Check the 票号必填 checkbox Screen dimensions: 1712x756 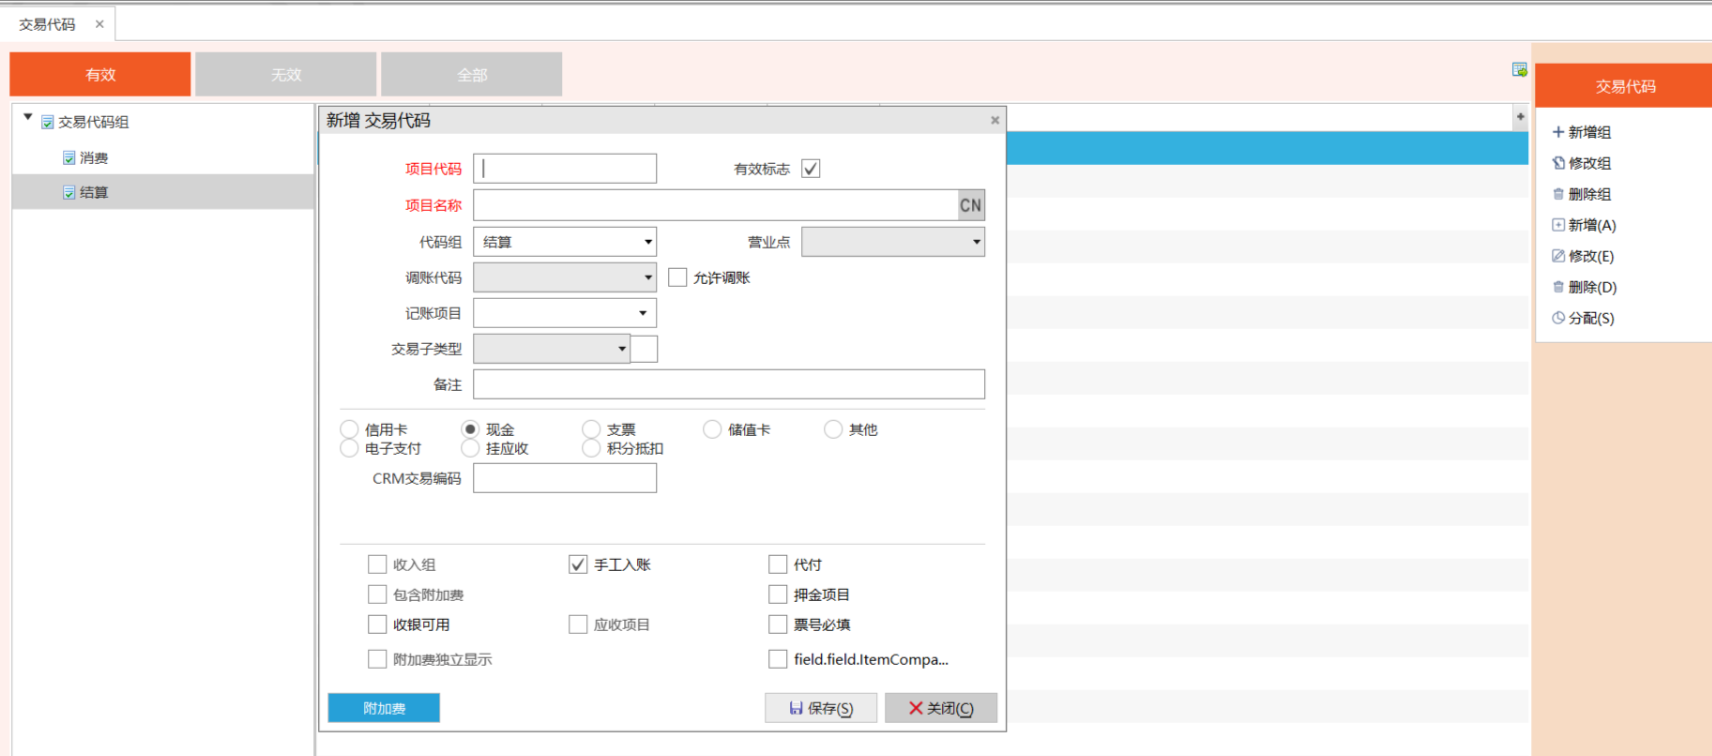point(778,625)
